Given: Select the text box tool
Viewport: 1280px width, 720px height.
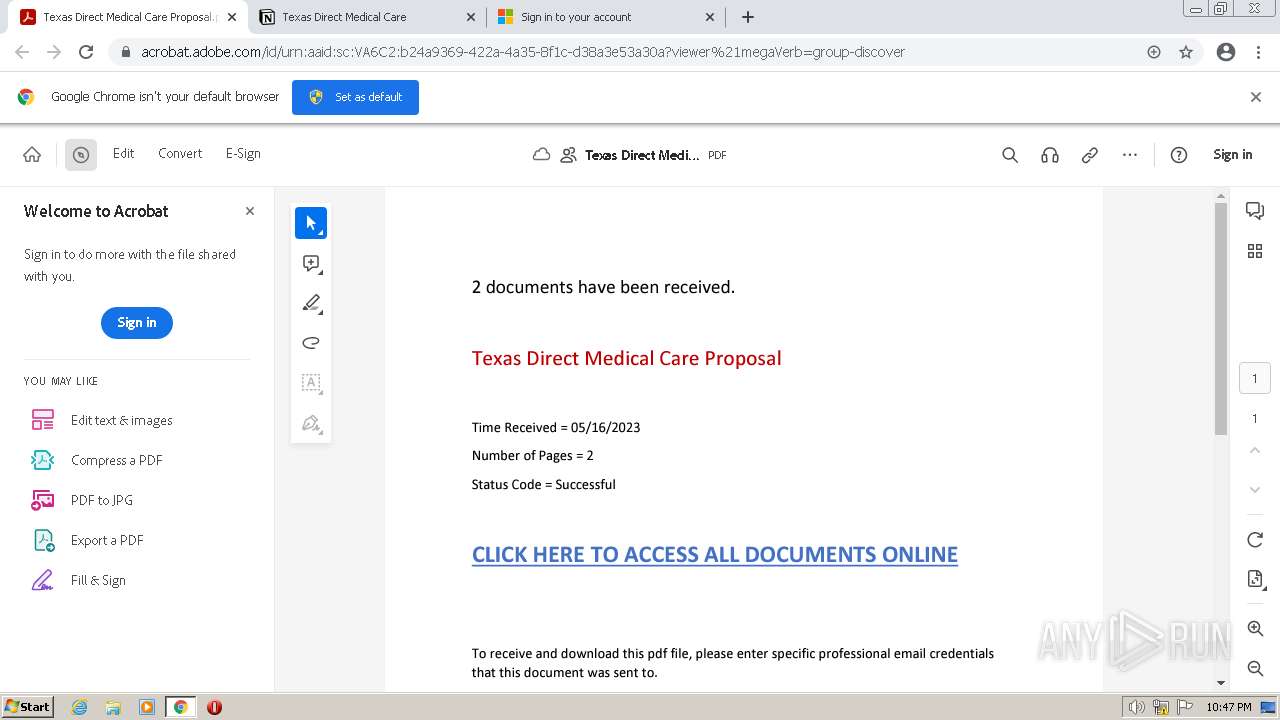Looking at the screenshot, I should point(311,383).
